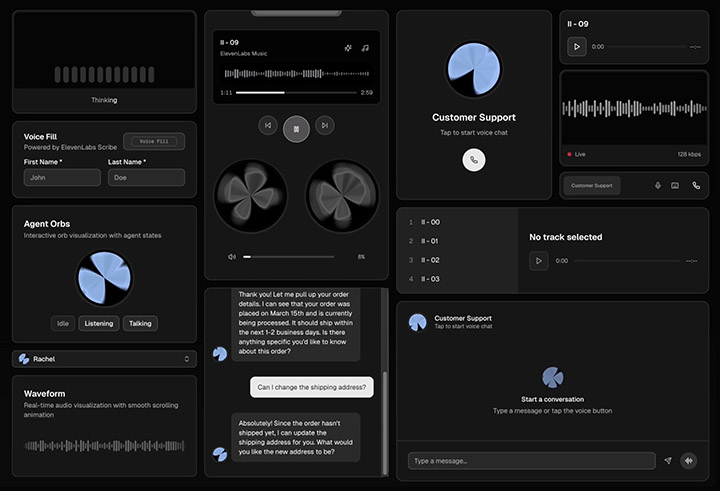
Task: Click the sparkles icon in the music player
Action: [348, 47]
